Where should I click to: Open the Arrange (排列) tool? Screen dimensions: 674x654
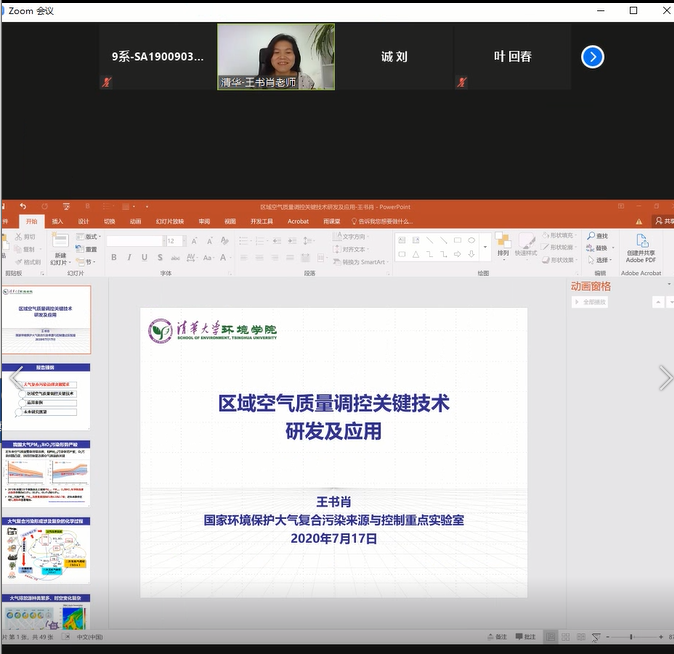click(x=503, y=243)
